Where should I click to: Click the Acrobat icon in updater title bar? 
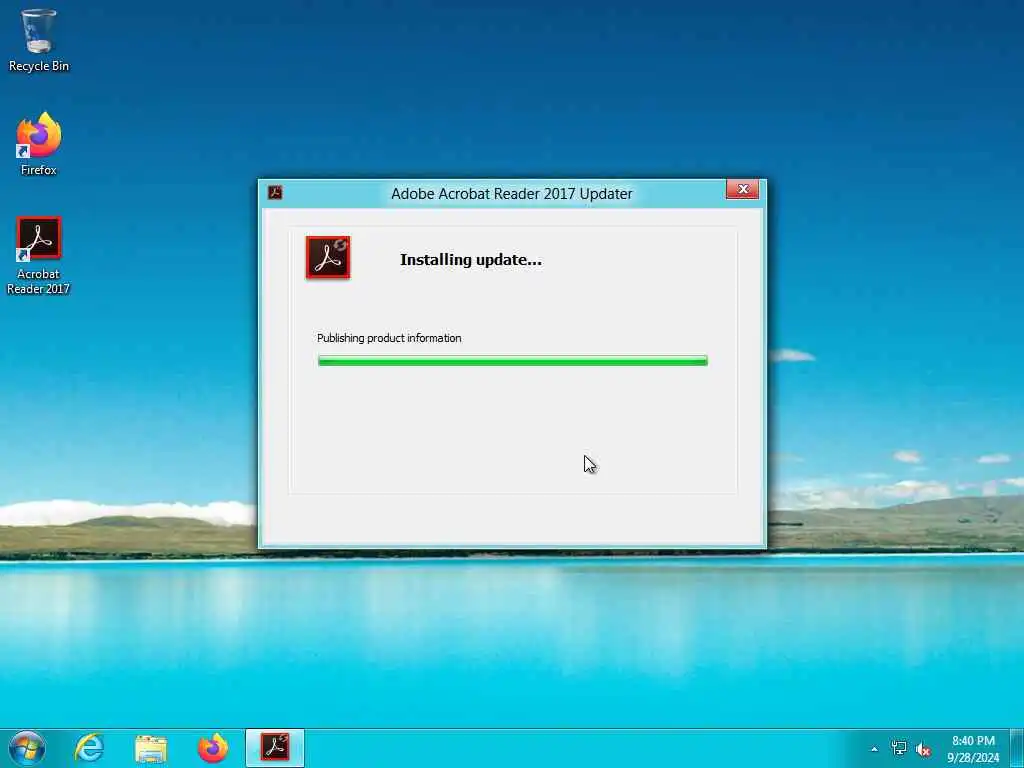click(x=275, y=193)
